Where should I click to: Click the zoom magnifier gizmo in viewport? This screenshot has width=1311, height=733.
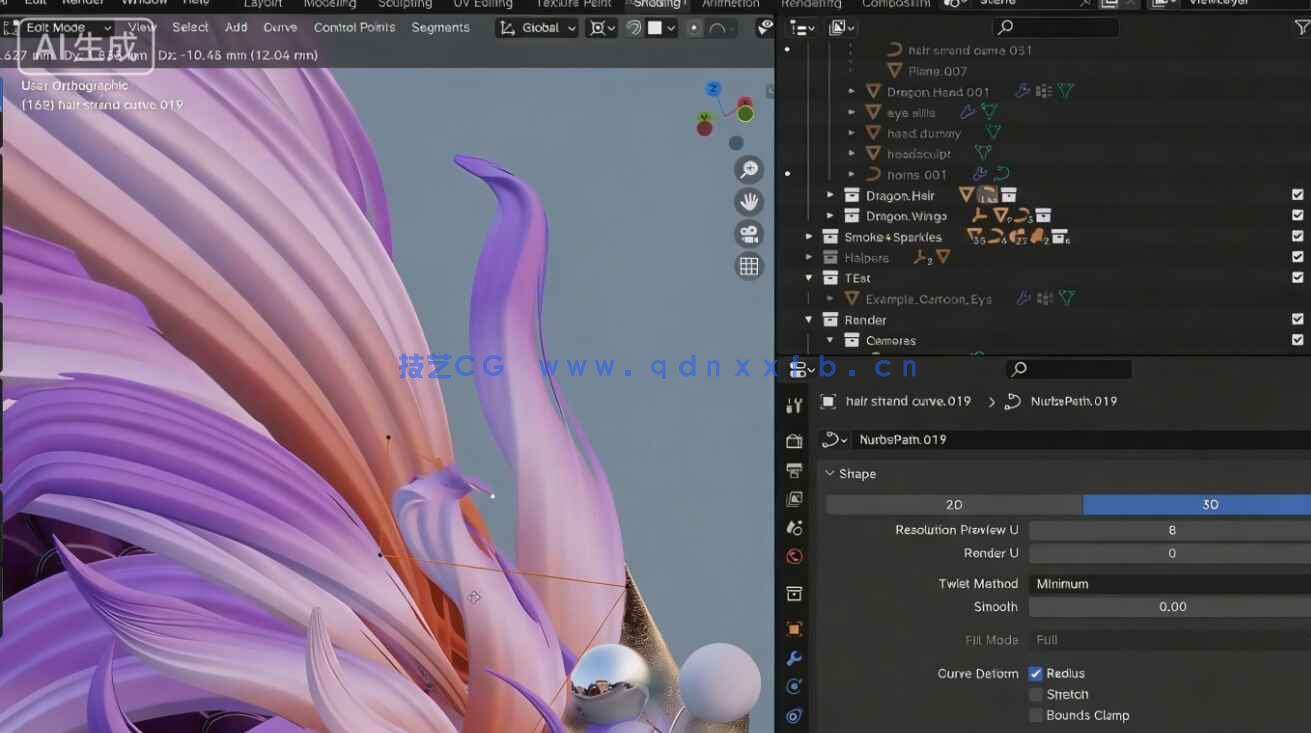click(749, 169)
